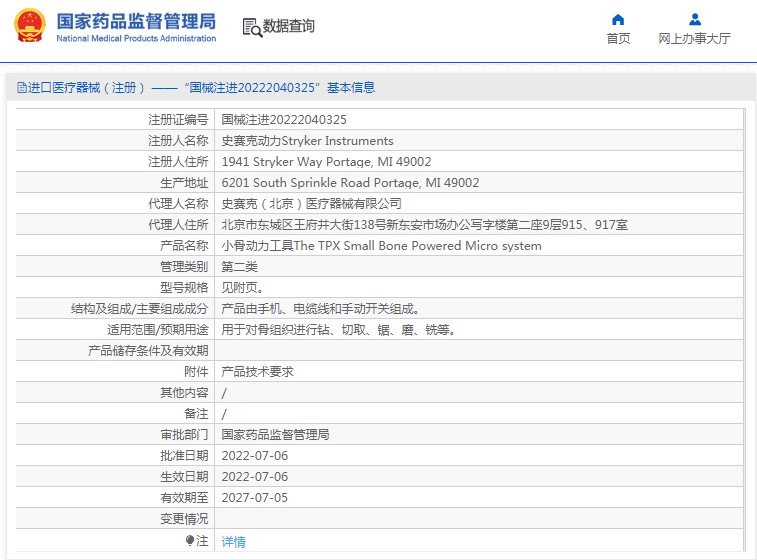The height and width of the screenshot is (560, 757).
Task: Click the document icon beside 进口医疗器械
Action: point(22,88)
